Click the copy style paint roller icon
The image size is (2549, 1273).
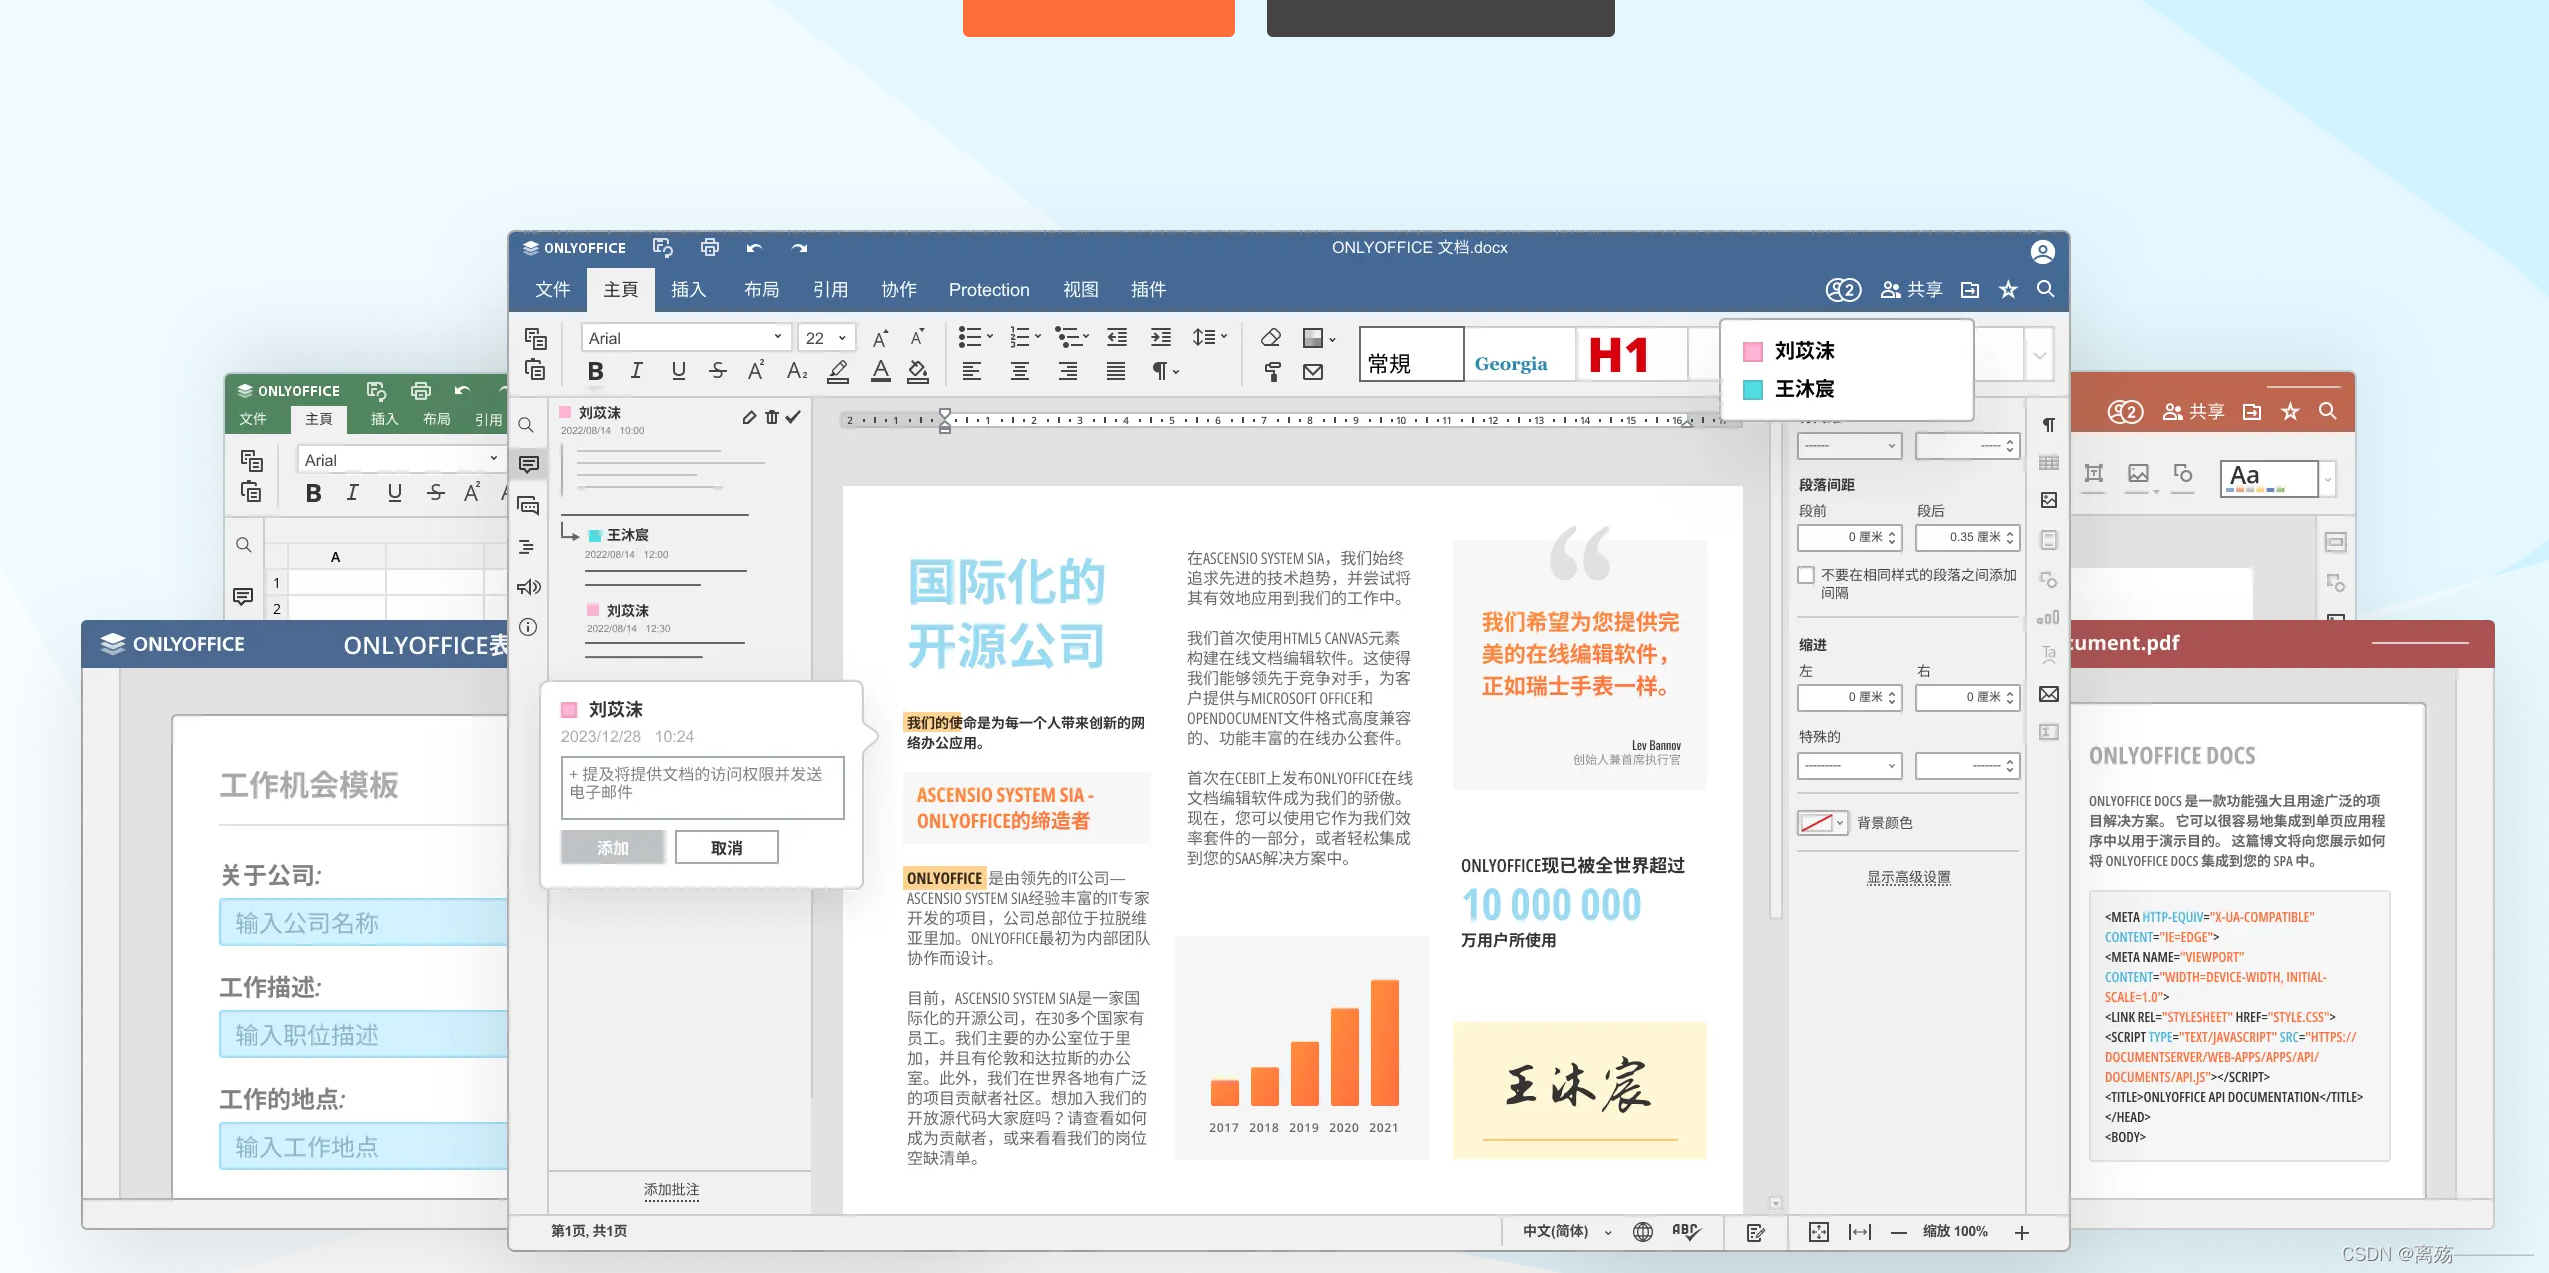pos(1272,372)
